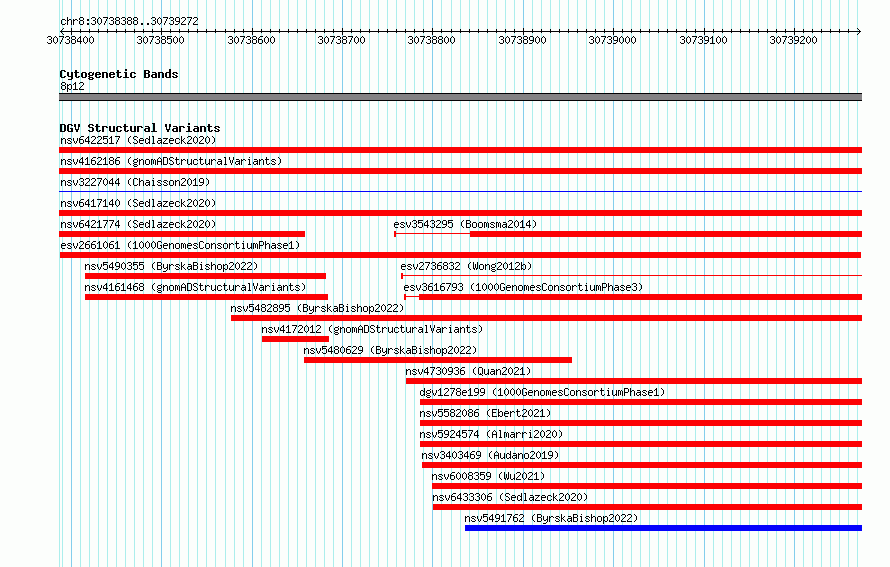Viewport: 890px width, 567px height.
Task: Click esv2661061 1000GenomesConsortiumPhase1 label
Action: click(x=180, y=245)
